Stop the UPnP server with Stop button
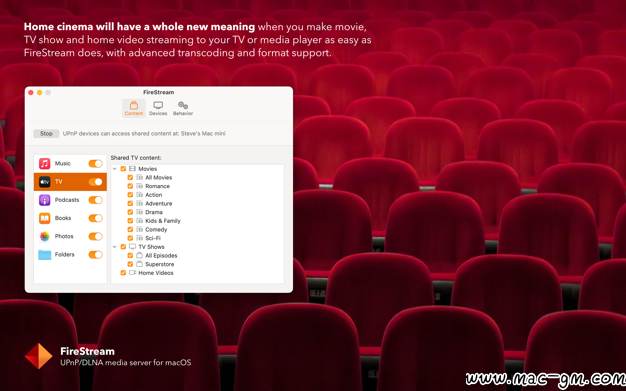 46,133
